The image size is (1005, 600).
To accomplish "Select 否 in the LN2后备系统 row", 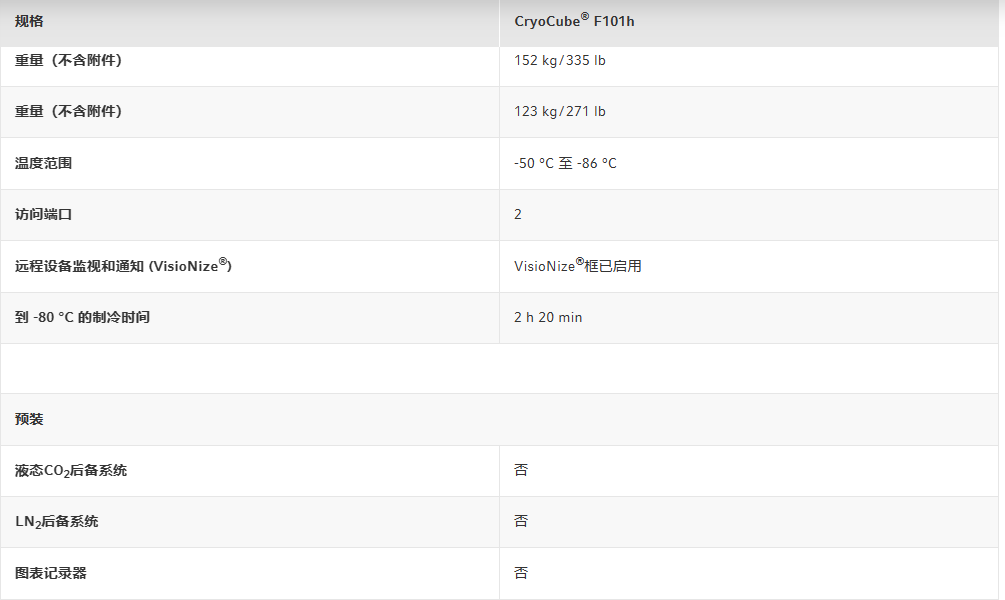I will (521, 521).
